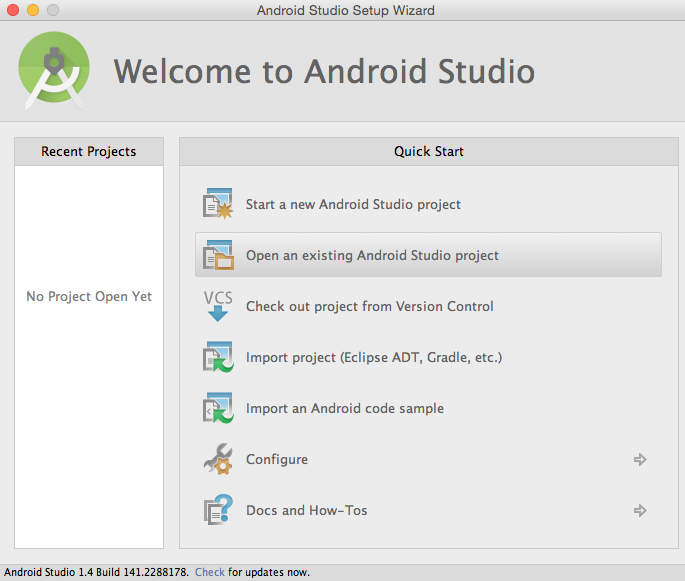This screenshot has width=685, height=581.
Task: Expand the Configure submenu arrow
Action: click(x=640, y=460)
